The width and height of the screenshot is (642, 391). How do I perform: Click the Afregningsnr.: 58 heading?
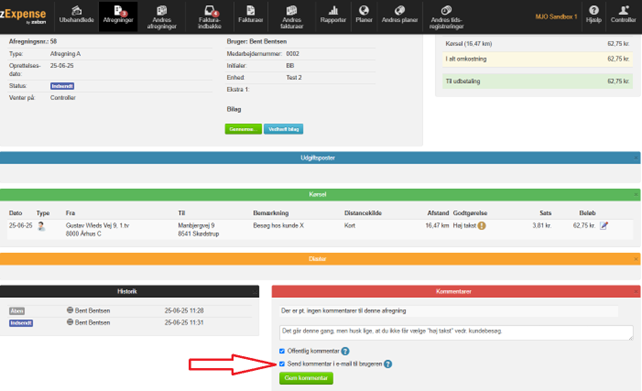click(33, 41)
